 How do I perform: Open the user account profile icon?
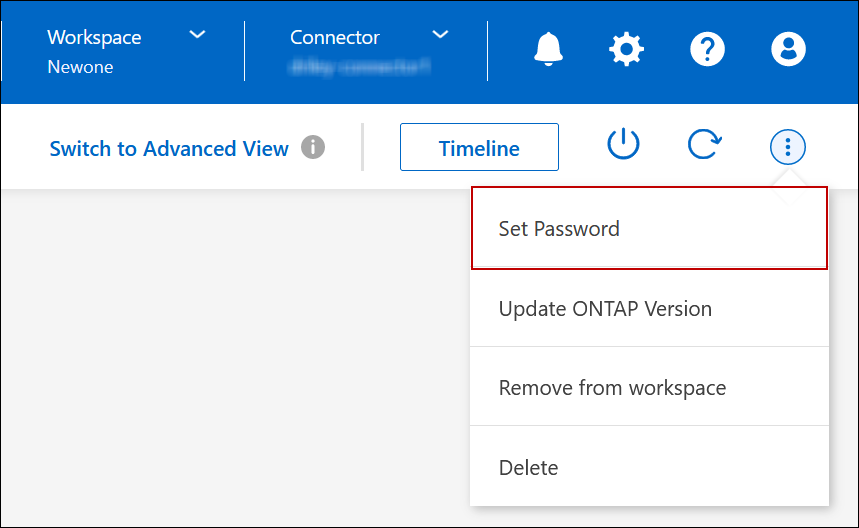[788, 48]
